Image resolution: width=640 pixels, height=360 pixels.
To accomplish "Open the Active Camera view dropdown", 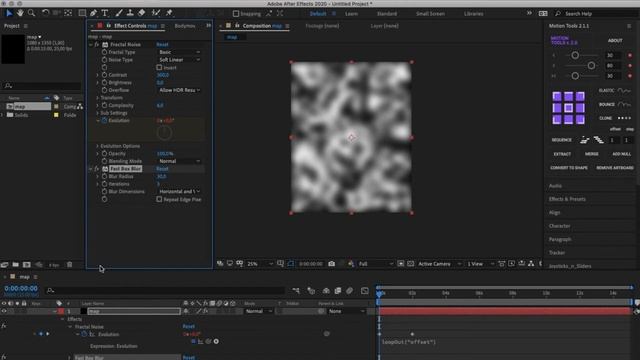I will pos(440,264).
